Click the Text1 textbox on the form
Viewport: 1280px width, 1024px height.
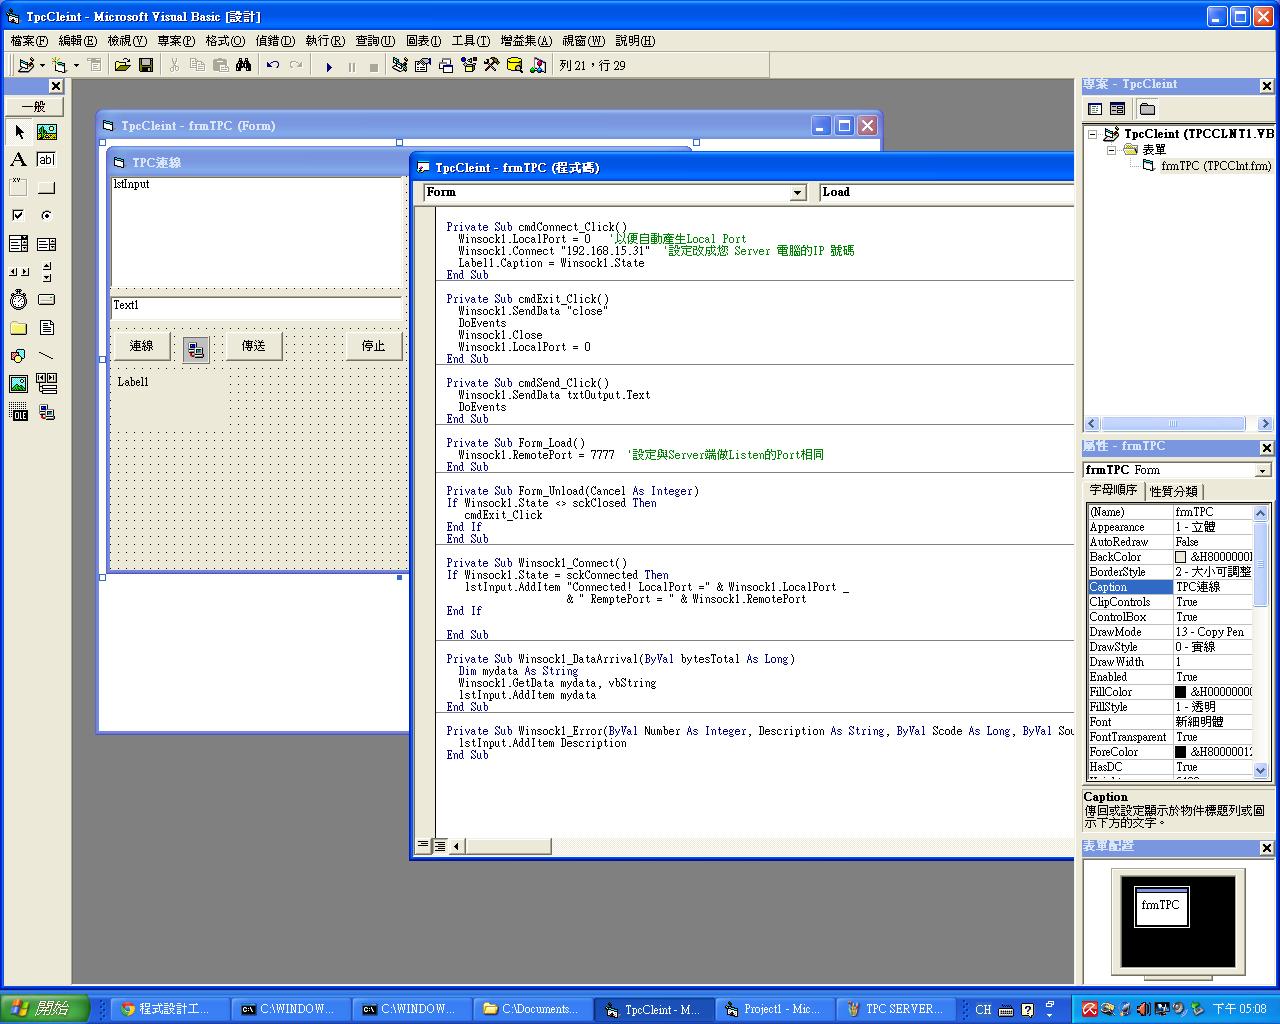[x=256, y=306]
